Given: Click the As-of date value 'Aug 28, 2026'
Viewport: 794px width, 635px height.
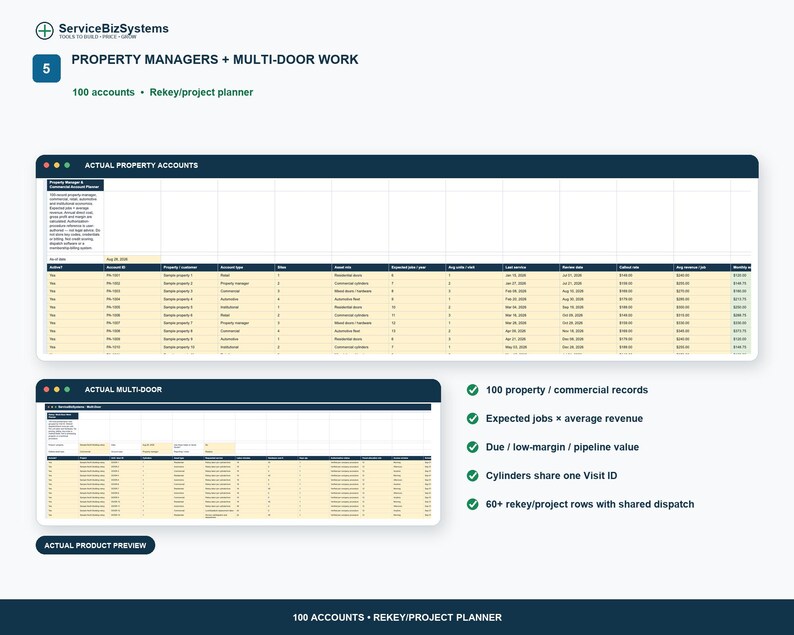Looking at the screenshot, I should 132,259.
